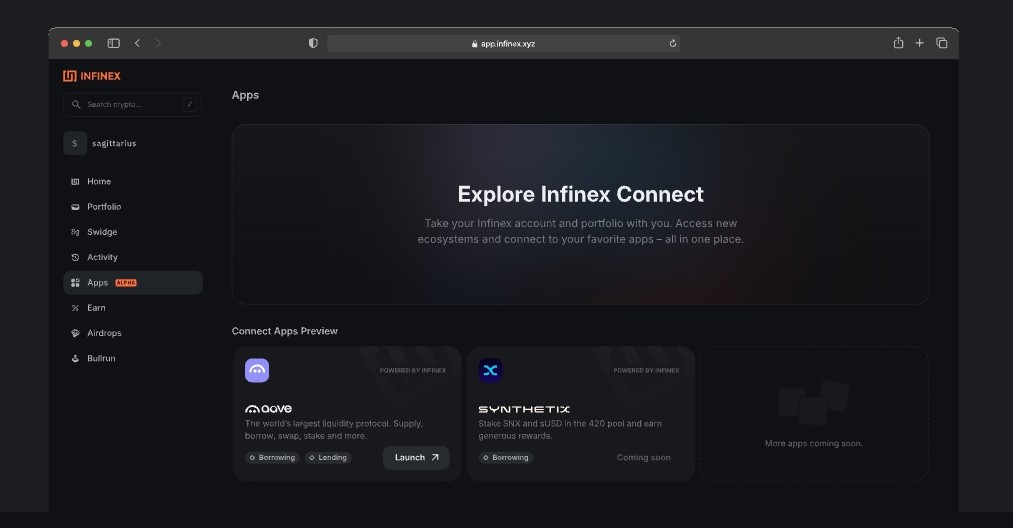The width and height of the screenshot is (1013, 528).
Task: Show the tab overview icon
Action: [941, 43]
